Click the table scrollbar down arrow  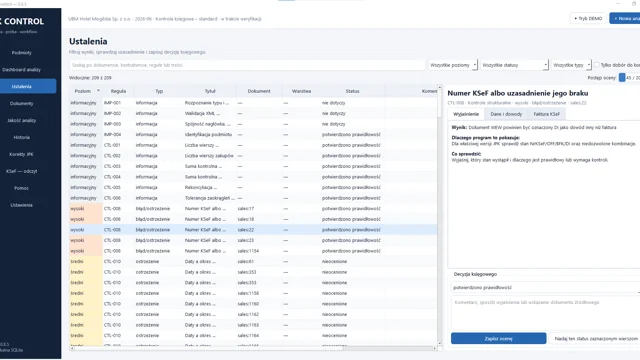tap(440, 344)
